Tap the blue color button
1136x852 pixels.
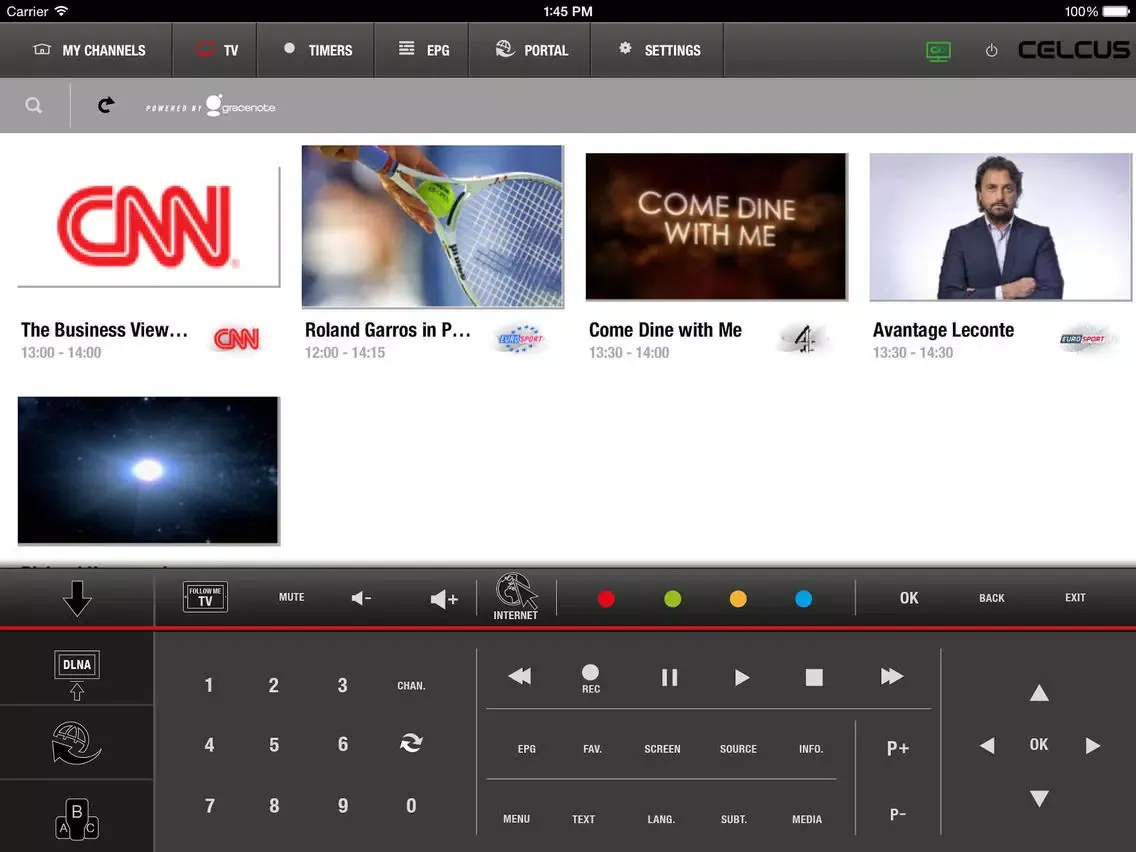[x=803, y=599]
